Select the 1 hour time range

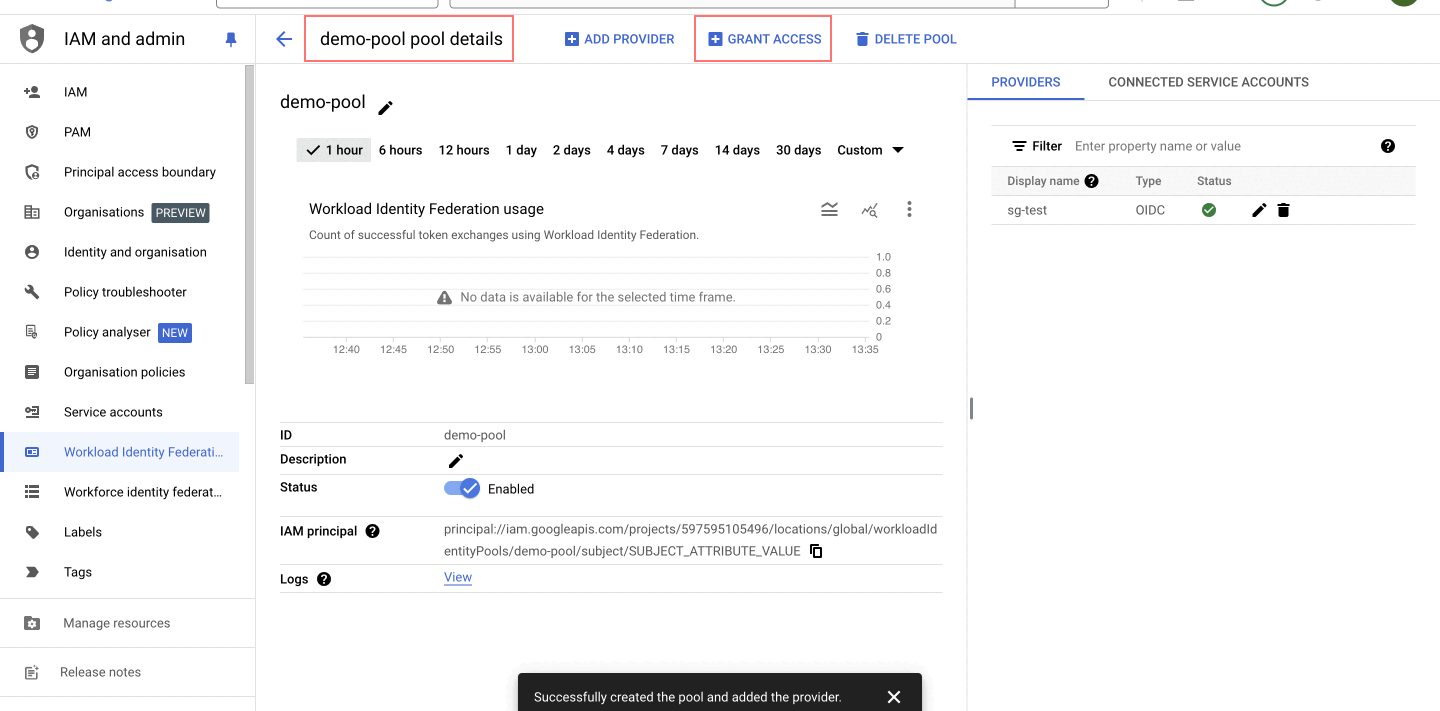tap(335, 150)
